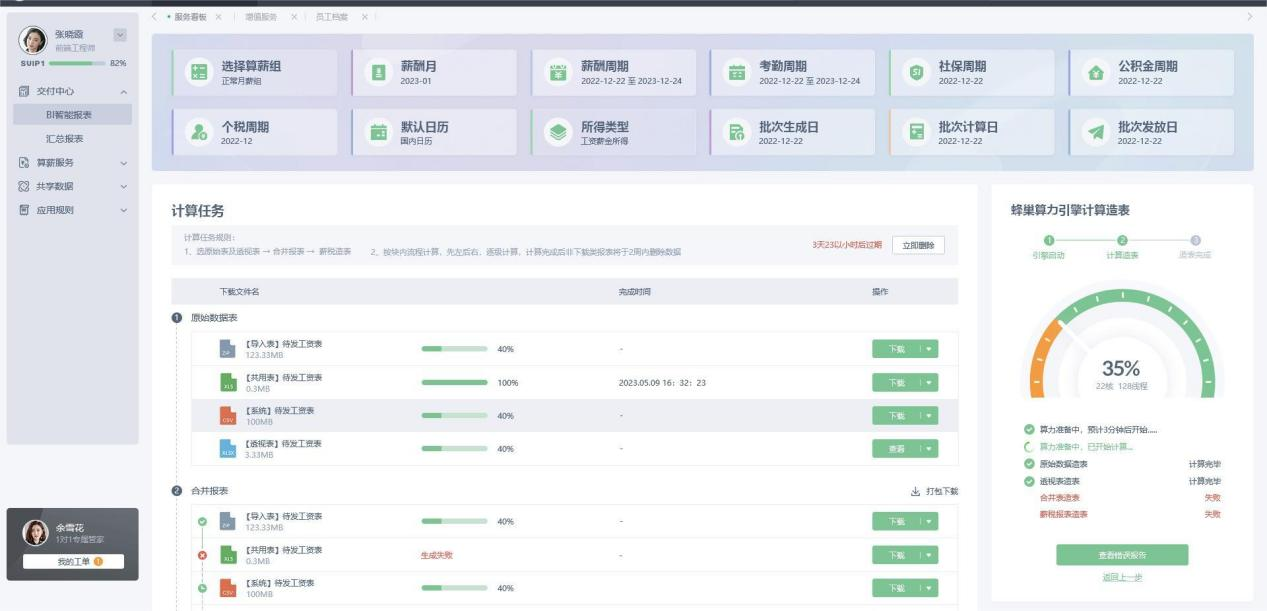Click the 立即删除 button
The image size is (1267, 611).
click(918, 245)
